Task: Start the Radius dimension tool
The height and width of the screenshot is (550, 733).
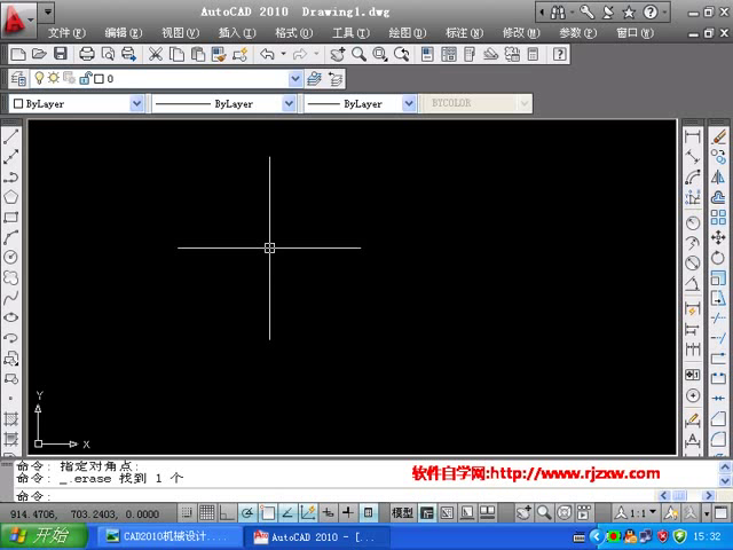Action: tap(693, 222)
